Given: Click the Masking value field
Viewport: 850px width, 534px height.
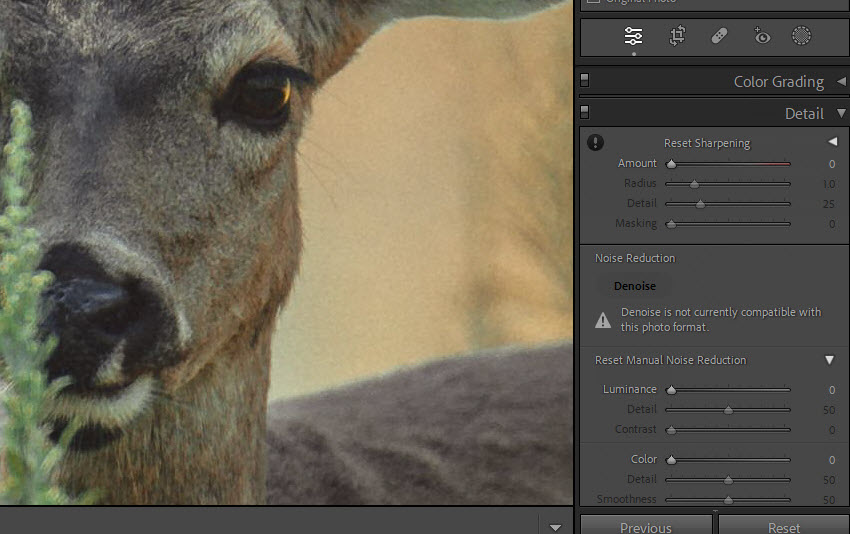Looking at the screenshot, I should [832, 224].
